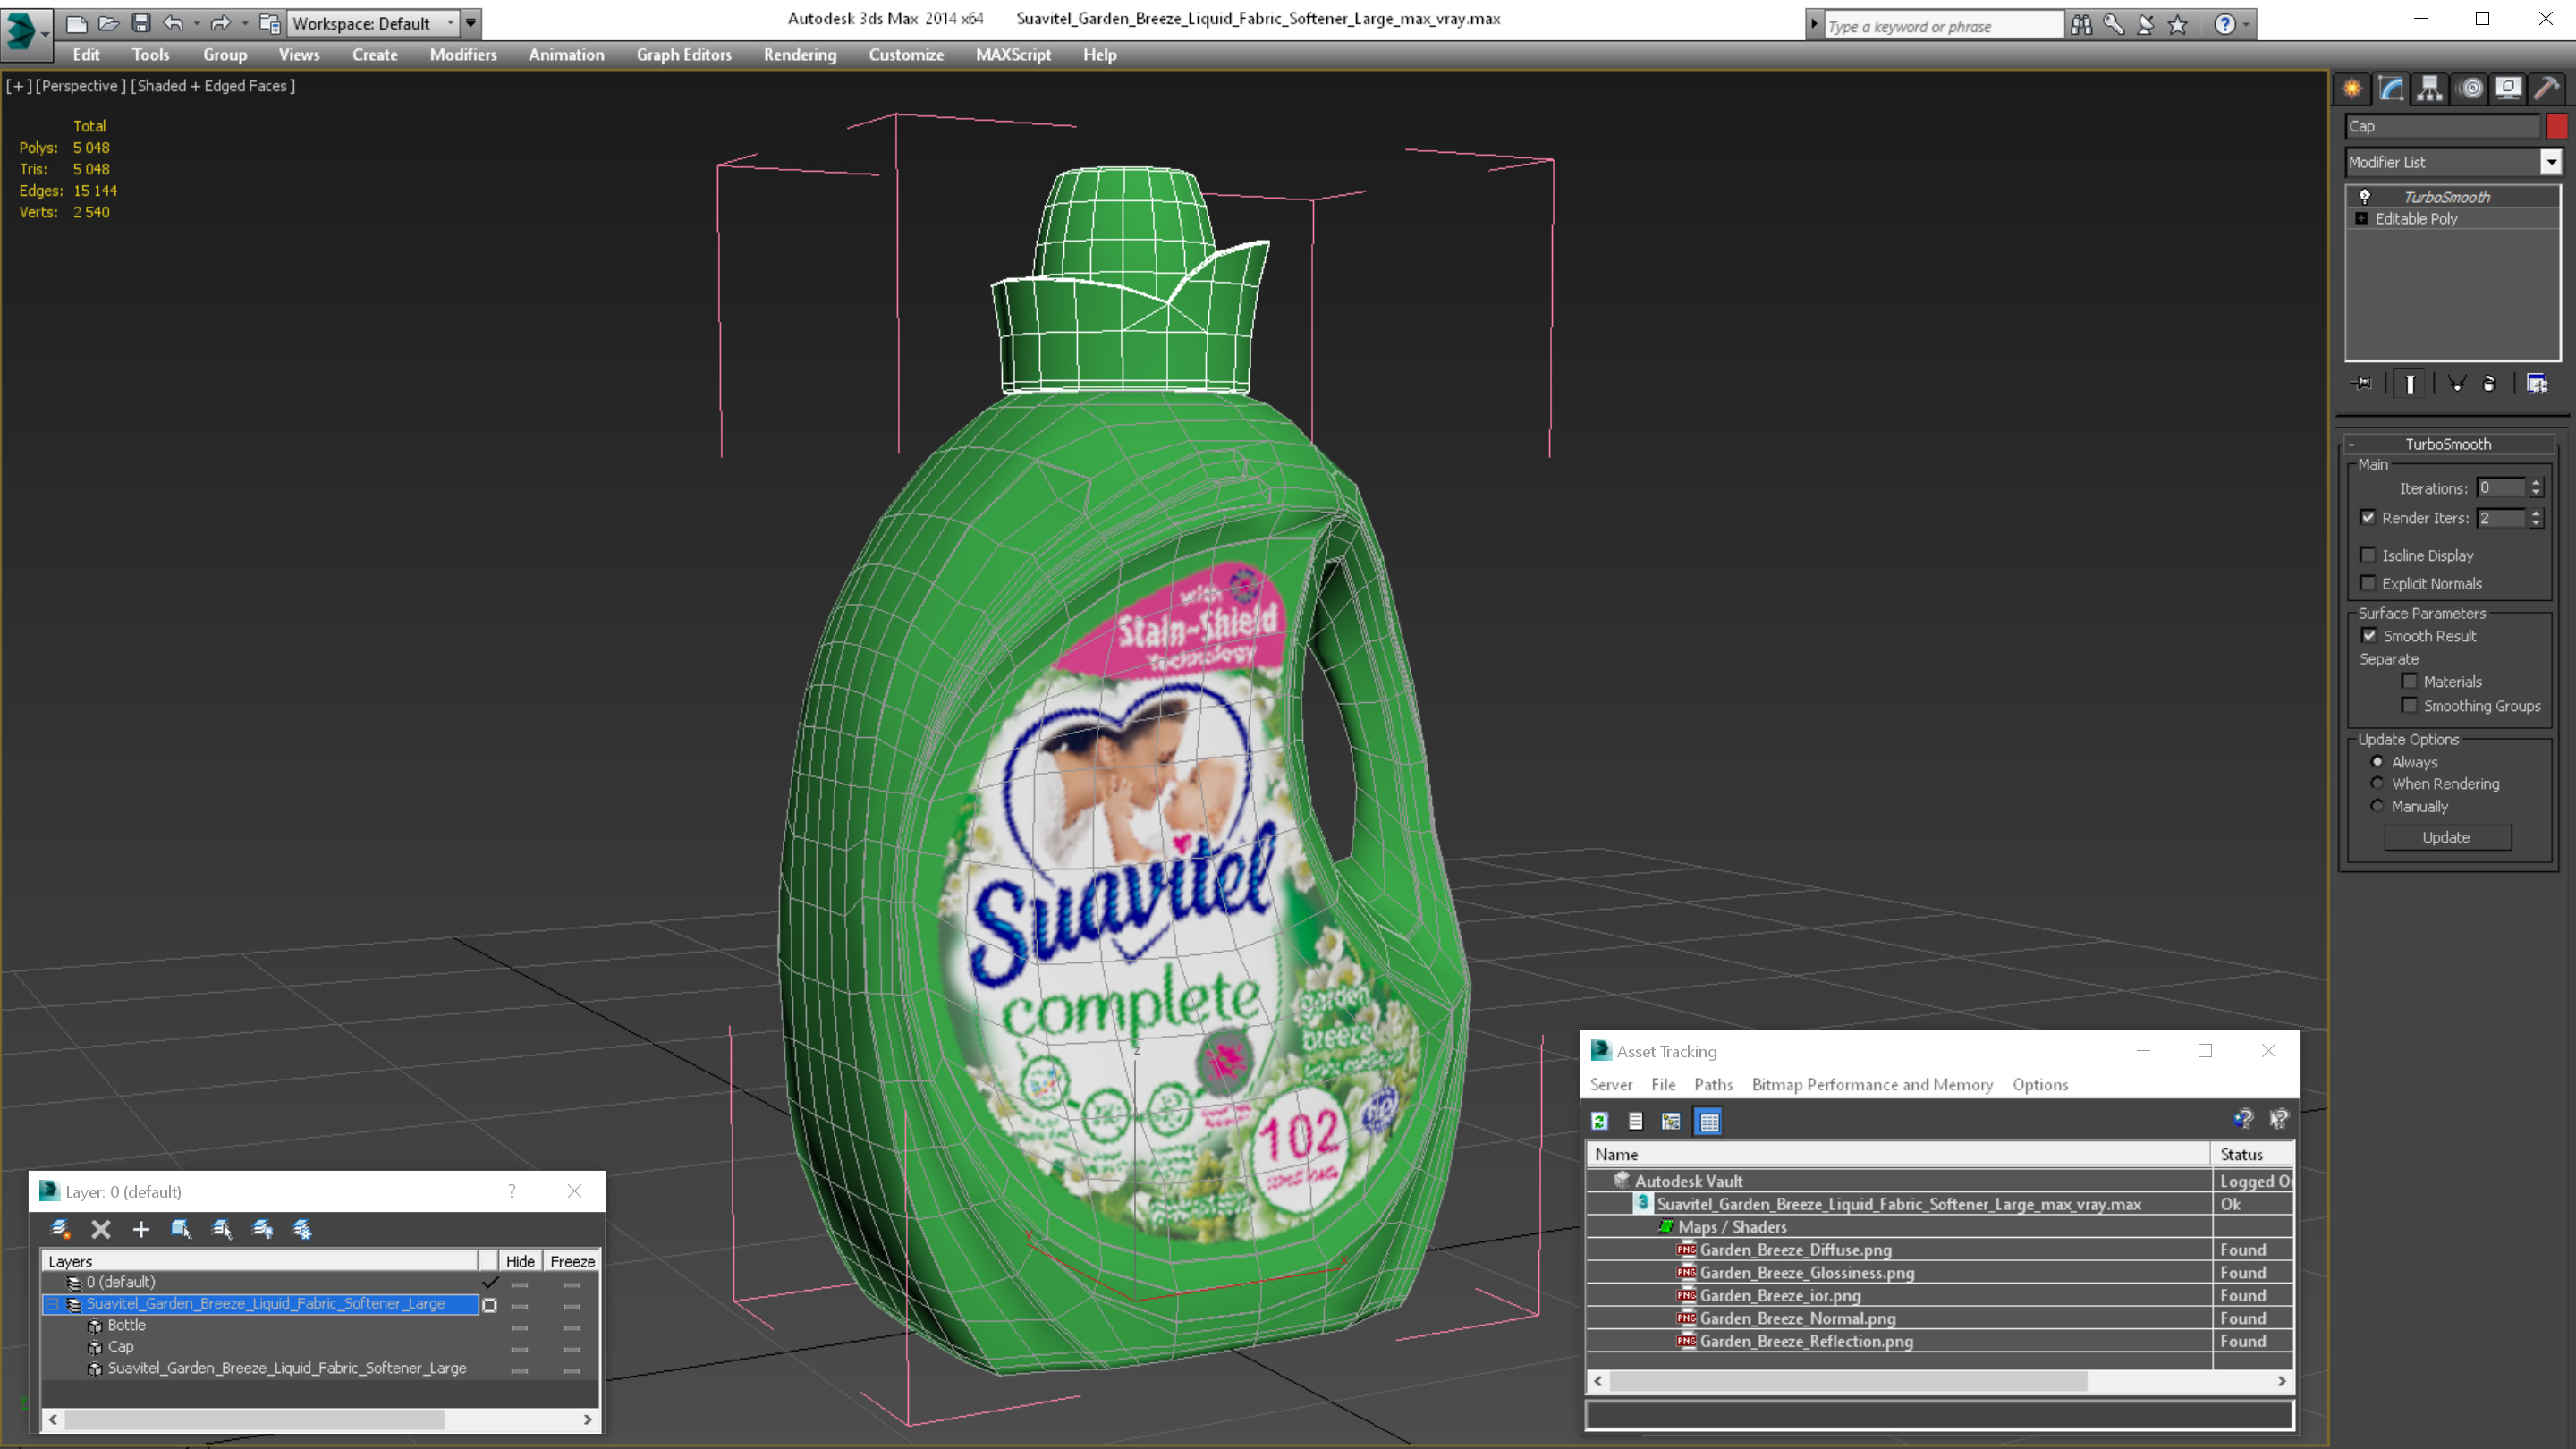Click the Pin Stack icon

pyautogui.click(x=2362, y=383)
